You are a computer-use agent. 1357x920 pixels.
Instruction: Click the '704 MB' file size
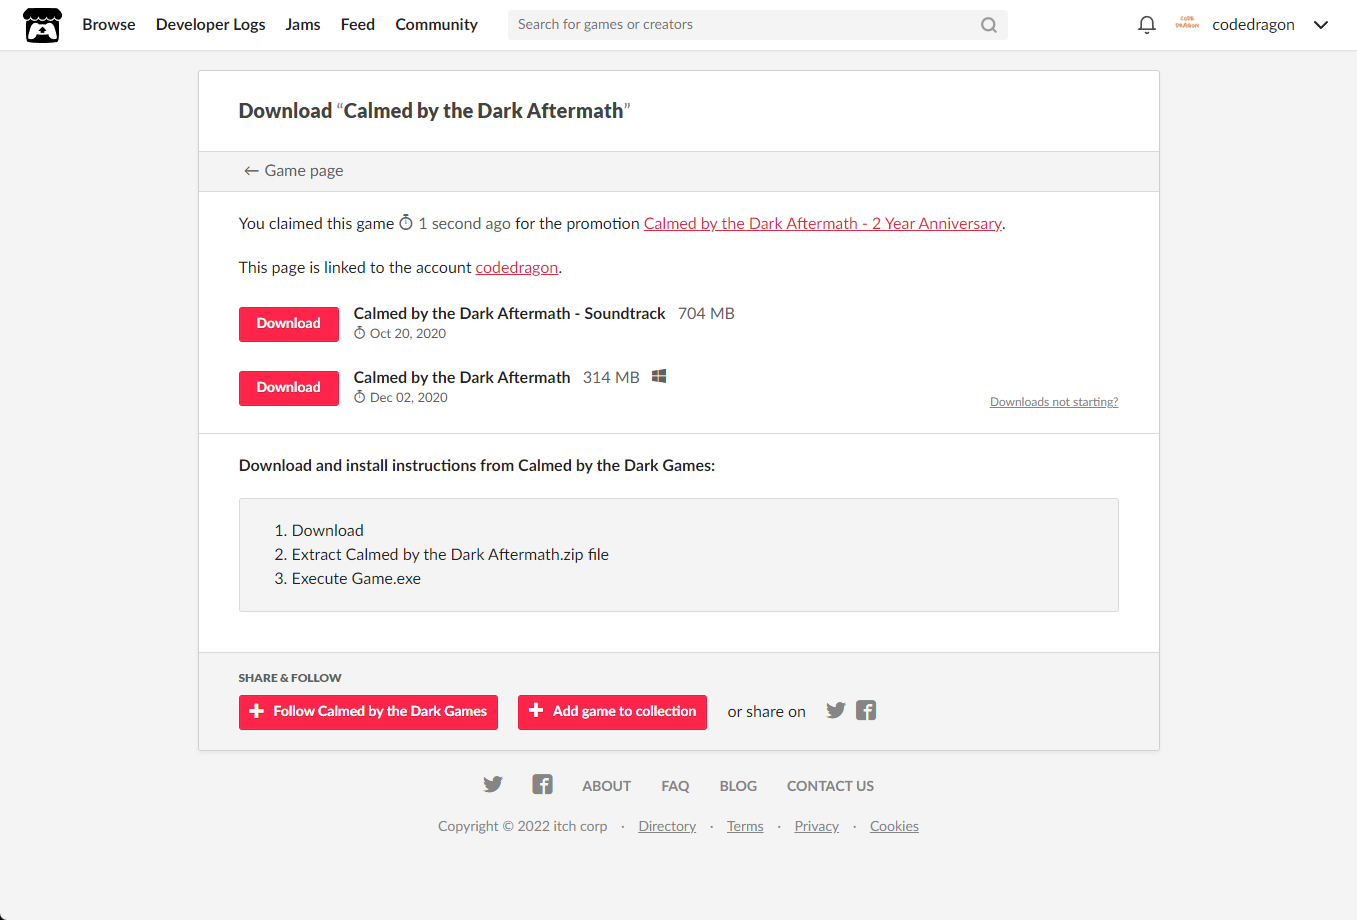coord(706,314)
